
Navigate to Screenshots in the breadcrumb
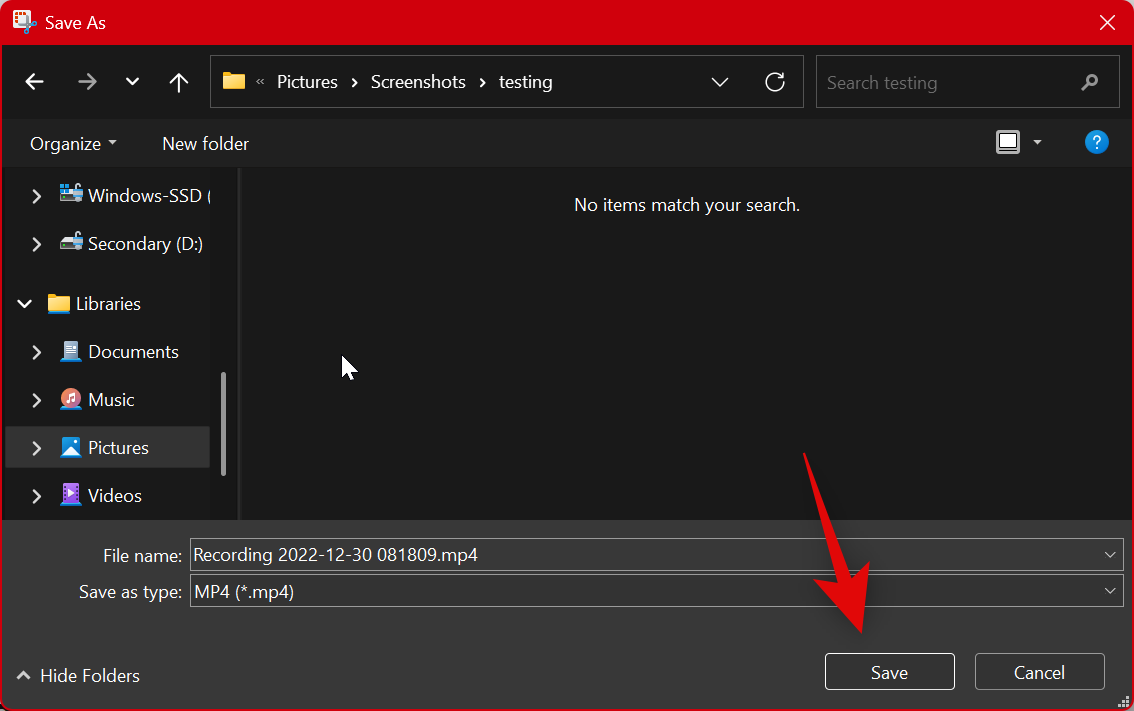pyautogui.click(x=418, y=82)
